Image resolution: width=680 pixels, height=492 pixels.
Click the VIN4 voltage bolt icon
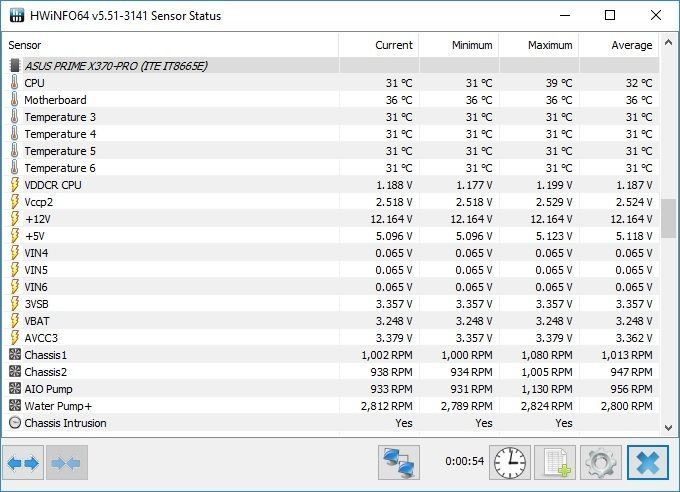pos(15,253)
